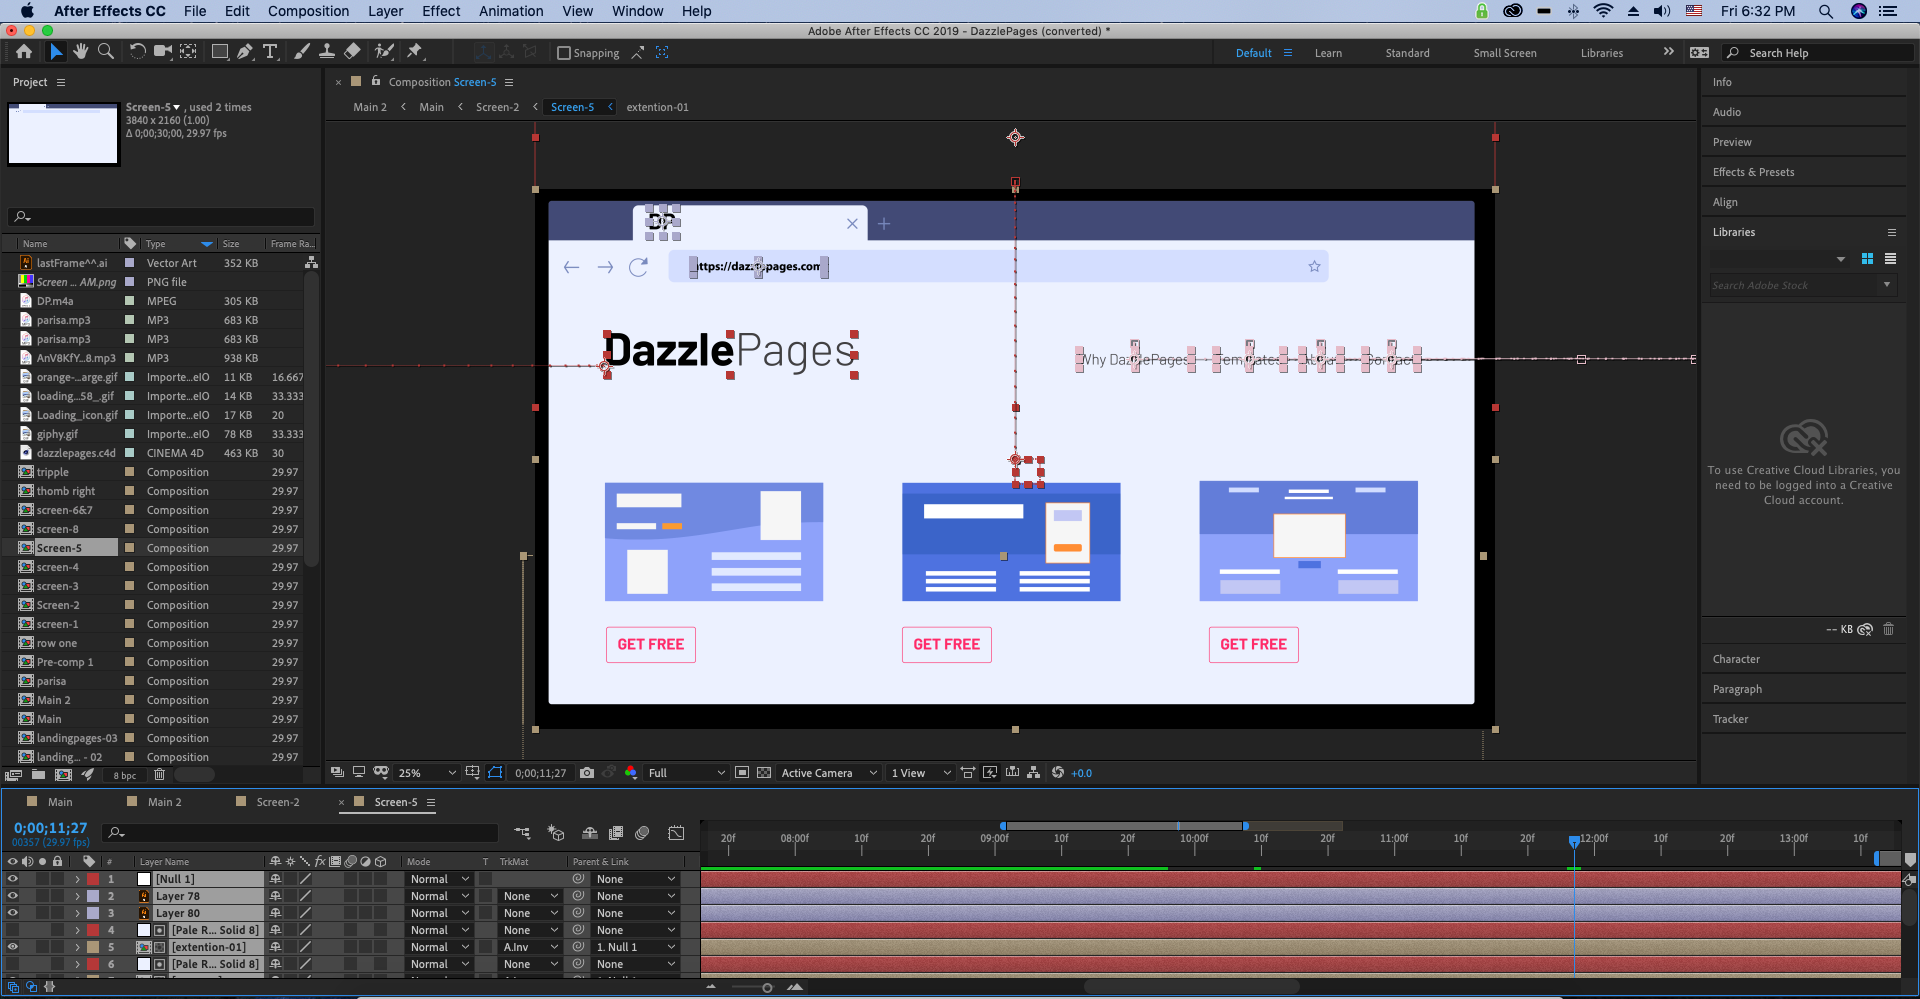Open Mode dropdown for Layer 80

(x=439, y=913)
